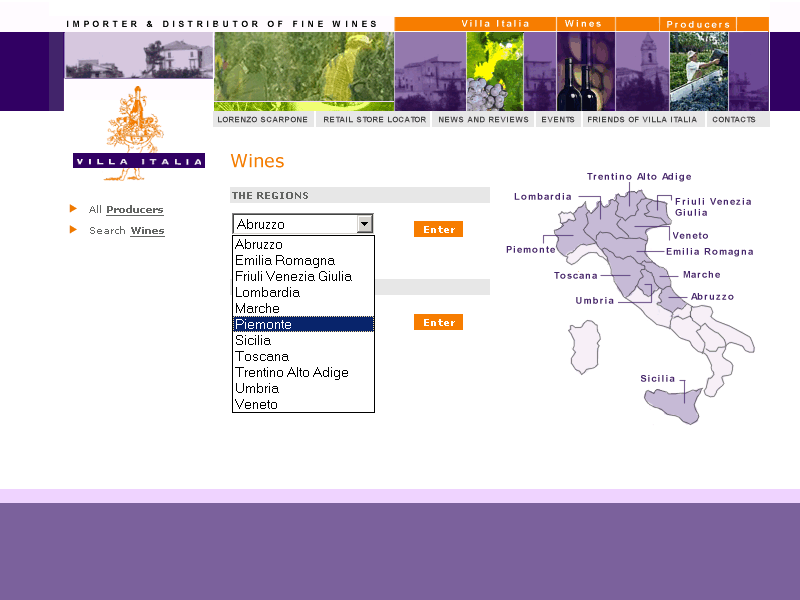800x600 pixels.
Task: Open News and Reviews
Action: click(483, 119)
